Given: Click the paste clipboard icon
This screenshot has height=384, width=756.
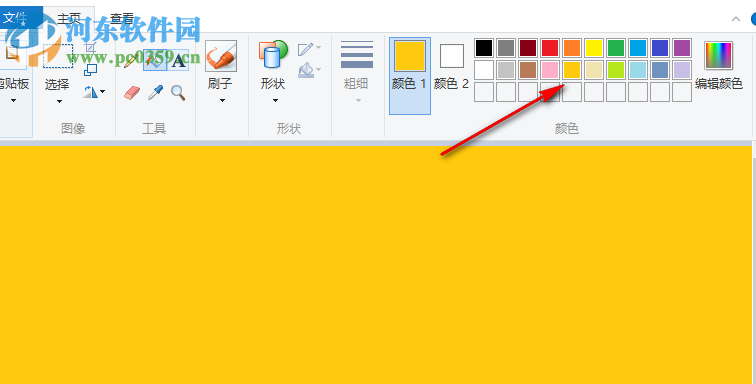Looking at the screenshot, I should point(12,52).
